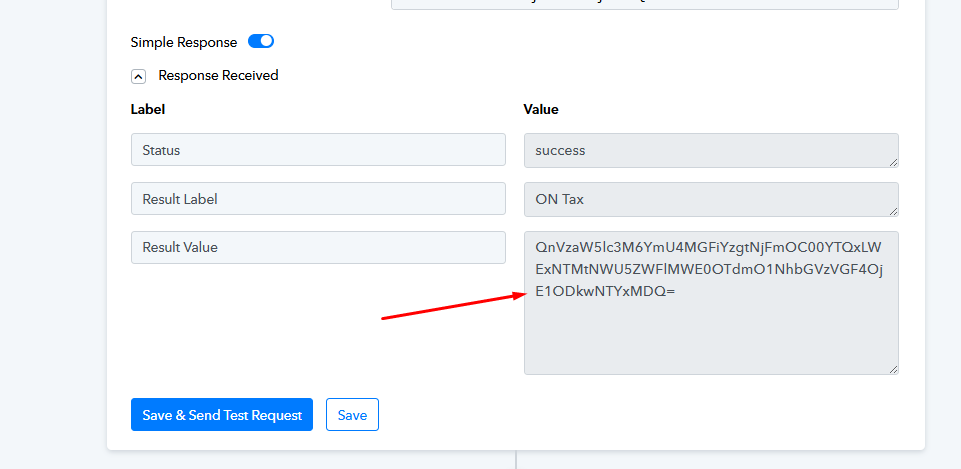Click the Label column heading
Screen dimensions: 961x469
(x=148, y=109)
